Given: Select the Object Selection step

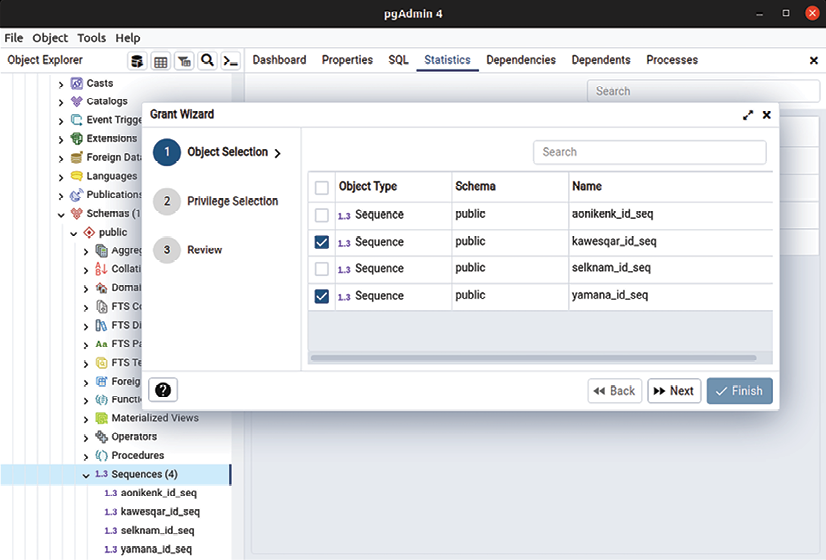Looking at the screenshot, I should (218, 152).
